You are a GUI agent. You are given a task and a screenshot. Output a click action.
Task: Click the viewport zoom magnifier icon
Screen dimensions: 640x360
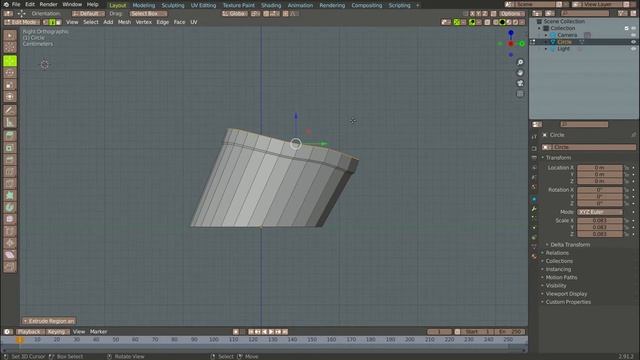tap(520, 62)
